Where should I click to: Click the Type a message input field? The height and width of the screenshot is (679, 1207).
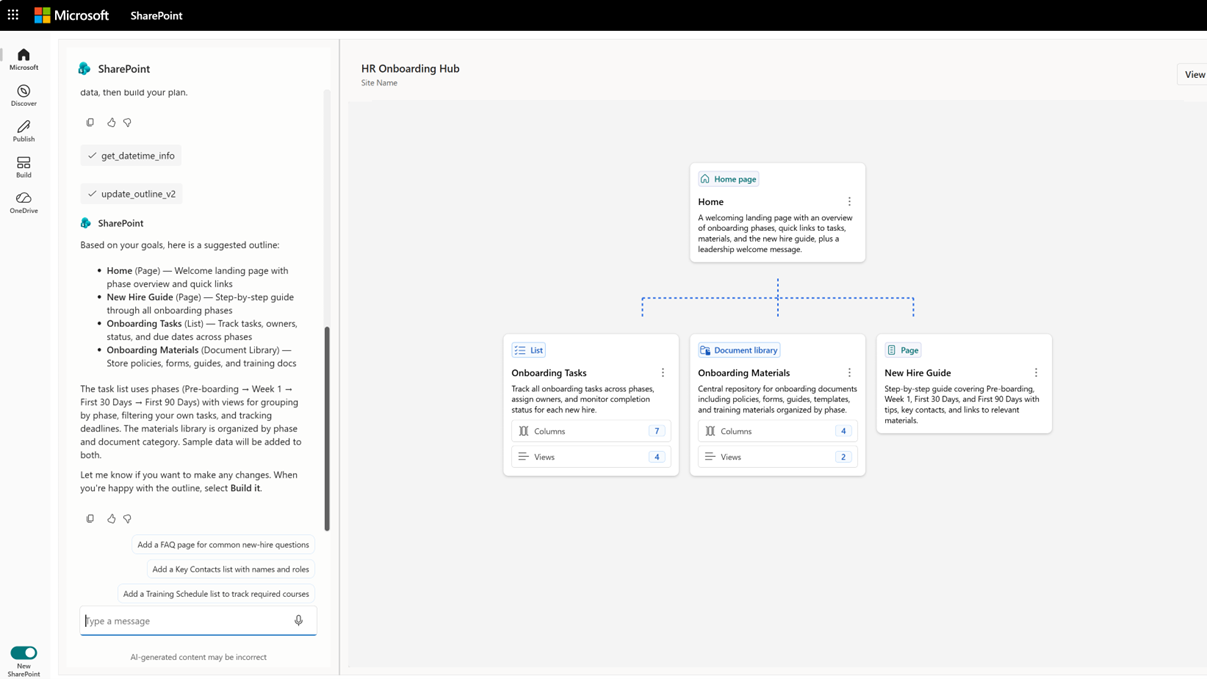tap(180, 620)
